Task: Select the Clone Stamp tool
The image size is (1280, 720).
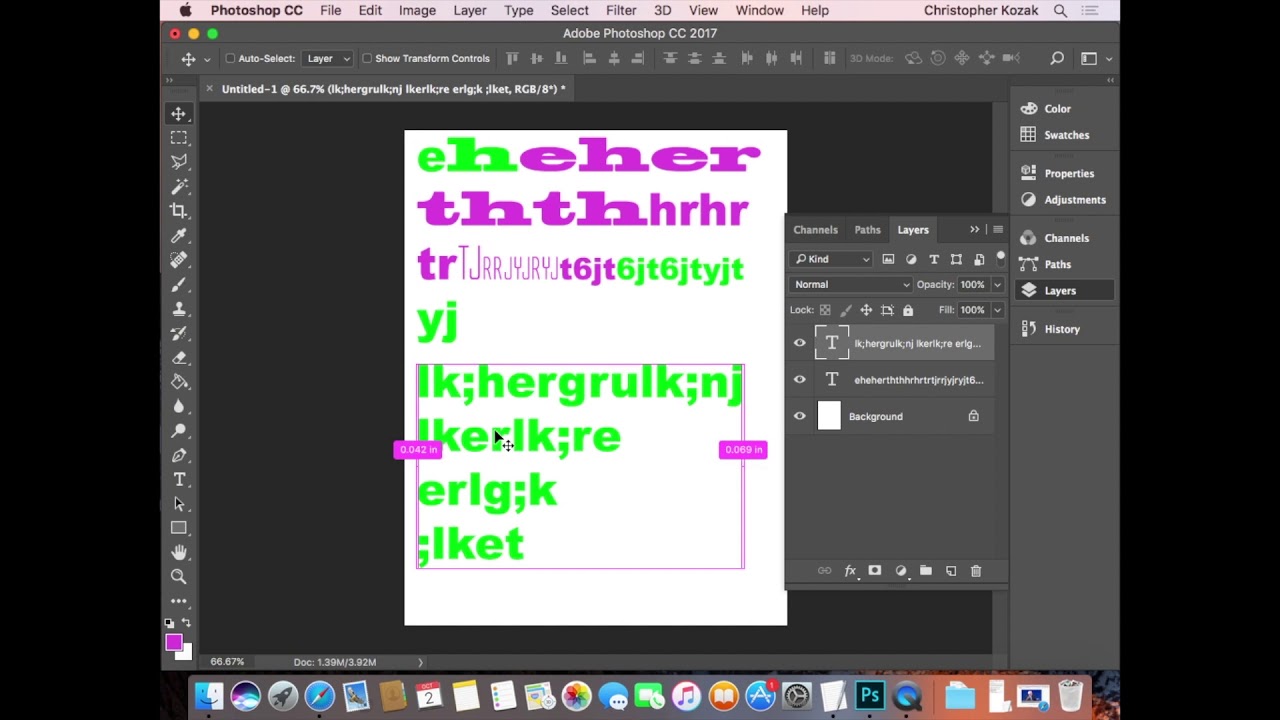Action: (179, 309)
